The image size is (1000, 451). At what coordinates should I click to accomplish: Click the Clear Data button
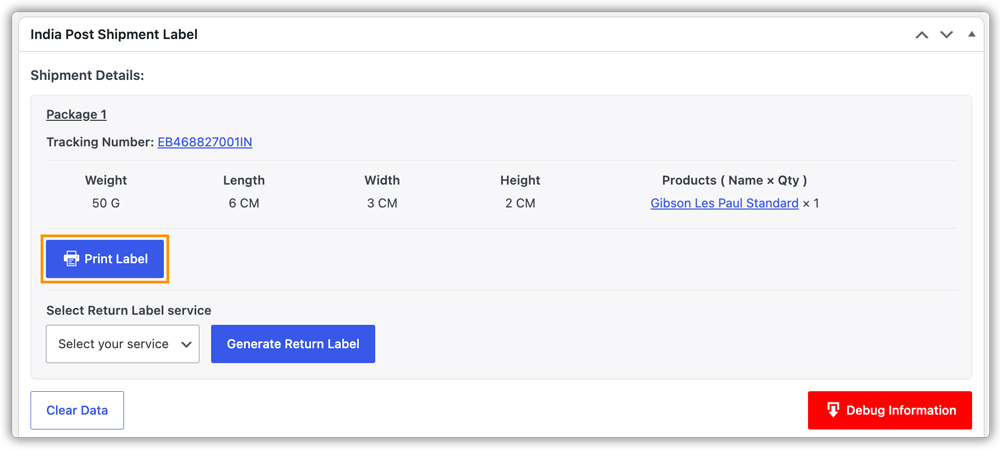pos(77,410)
